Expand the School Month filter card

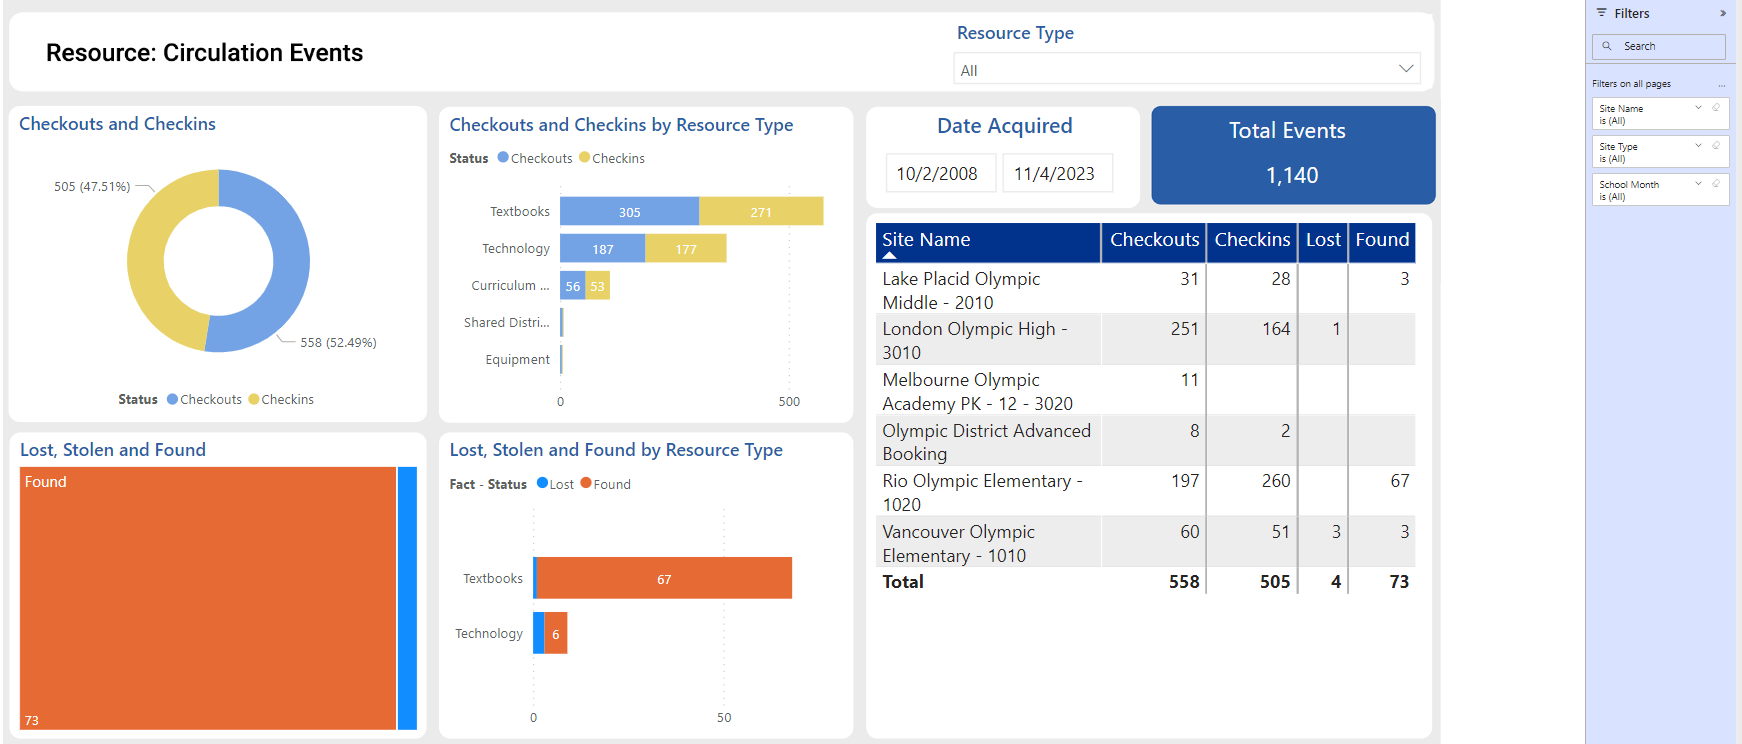[x=1698, y=184]
